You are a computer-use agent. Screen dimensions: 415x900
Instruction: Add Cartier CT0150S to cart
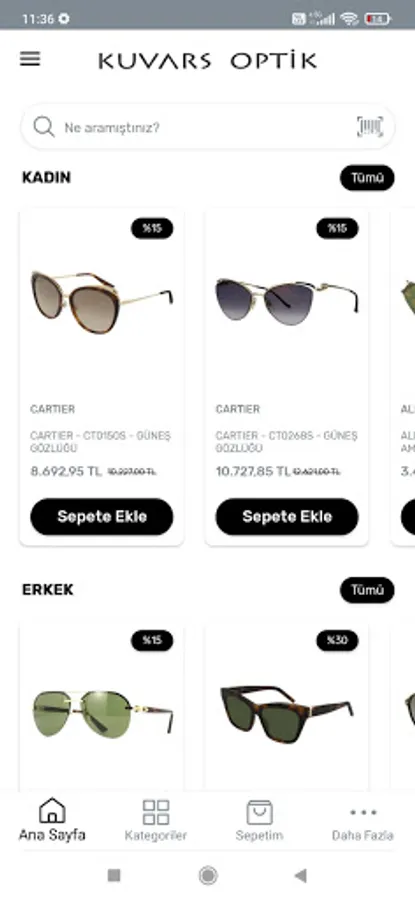(102, 517)
